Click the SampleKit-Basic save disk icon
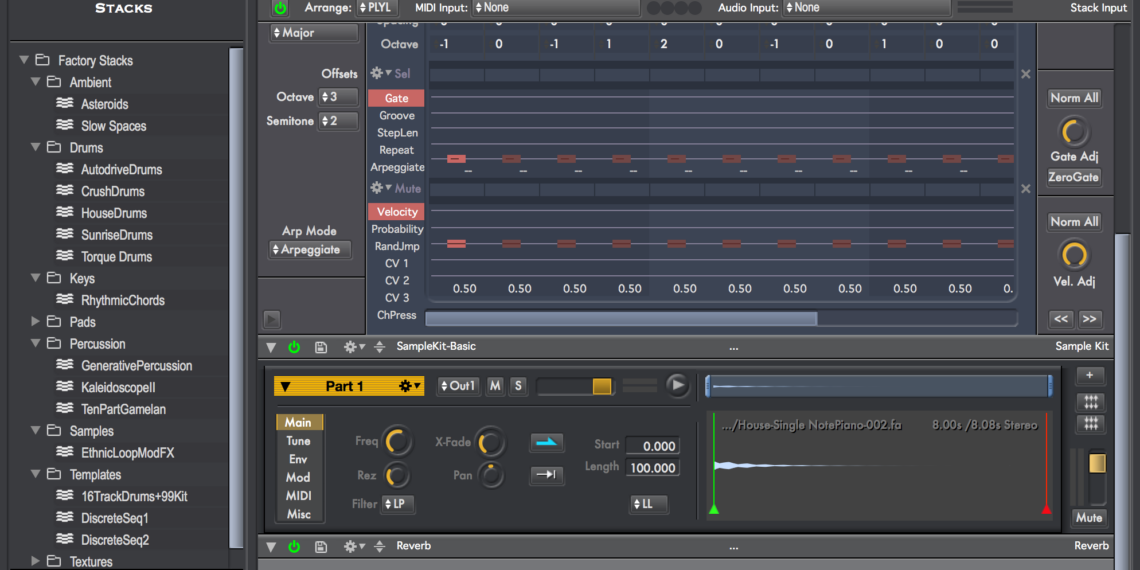Viewport: 1140px width, 570px height. coord(320,347)
